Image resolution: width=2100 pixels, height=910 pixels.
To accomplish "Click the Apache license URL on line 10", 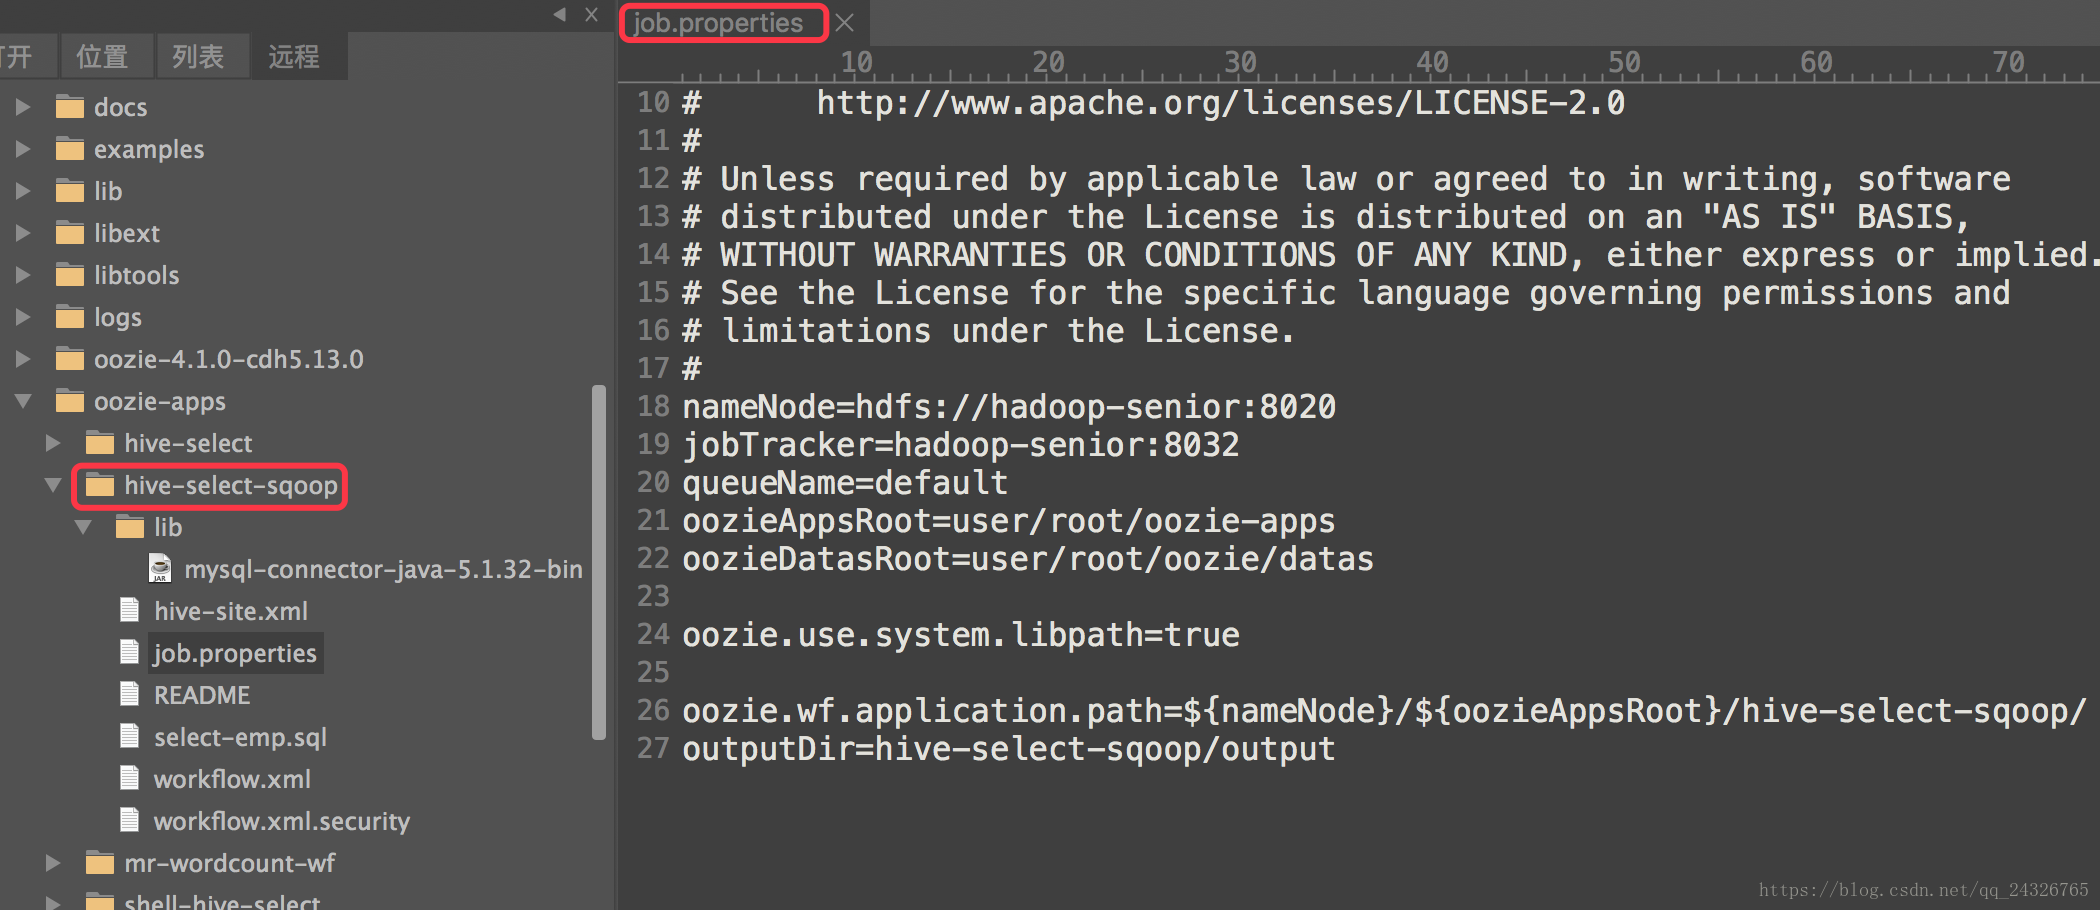I will point(1221,102).
